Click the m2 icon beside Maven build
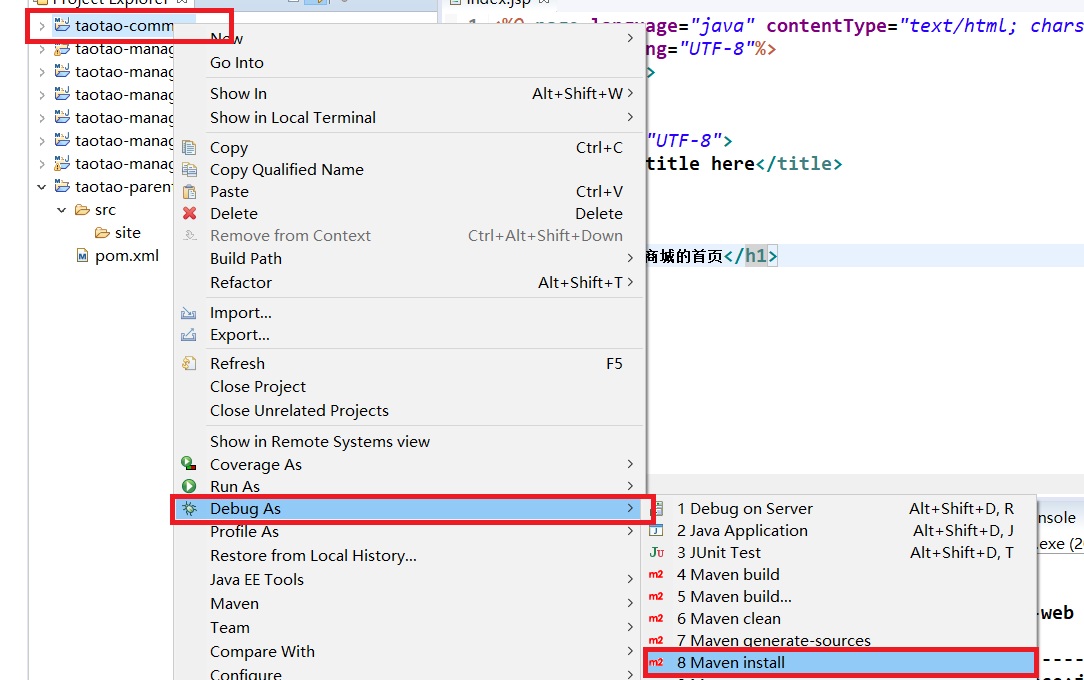The height and width of the screenshot is (680, 1084). coord(656,574)
